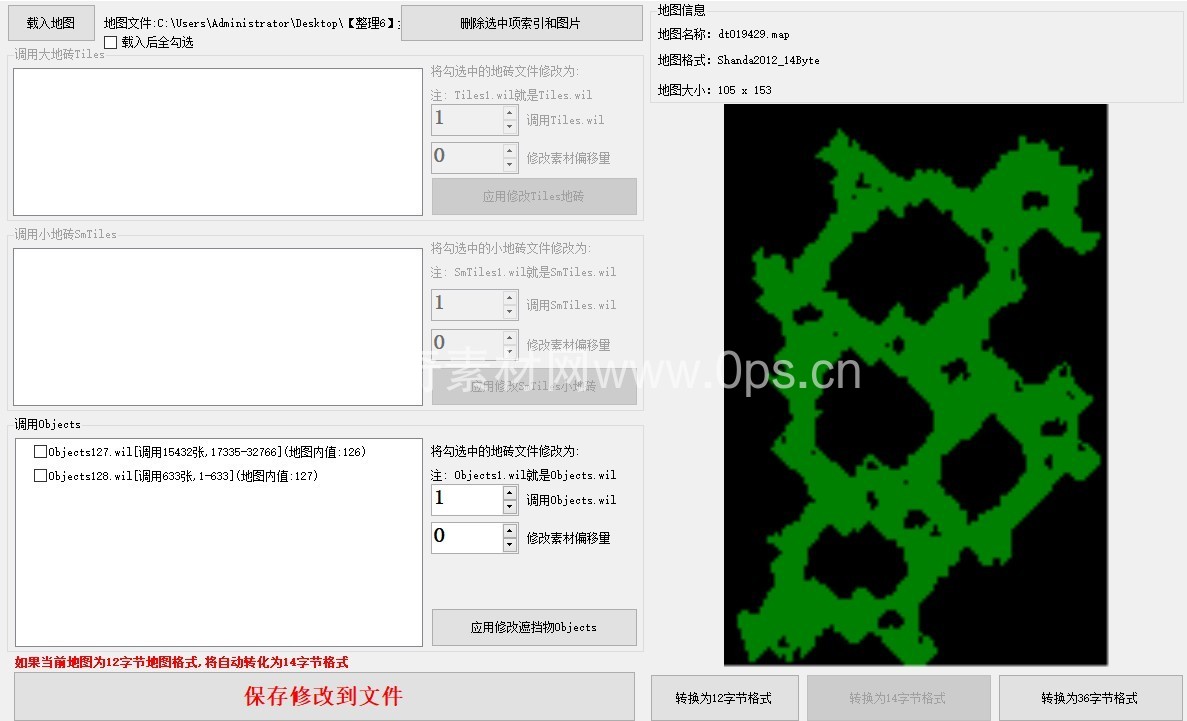1187x721 pixels.
Task: Check the Objects128.wil item
Action: 41,476
